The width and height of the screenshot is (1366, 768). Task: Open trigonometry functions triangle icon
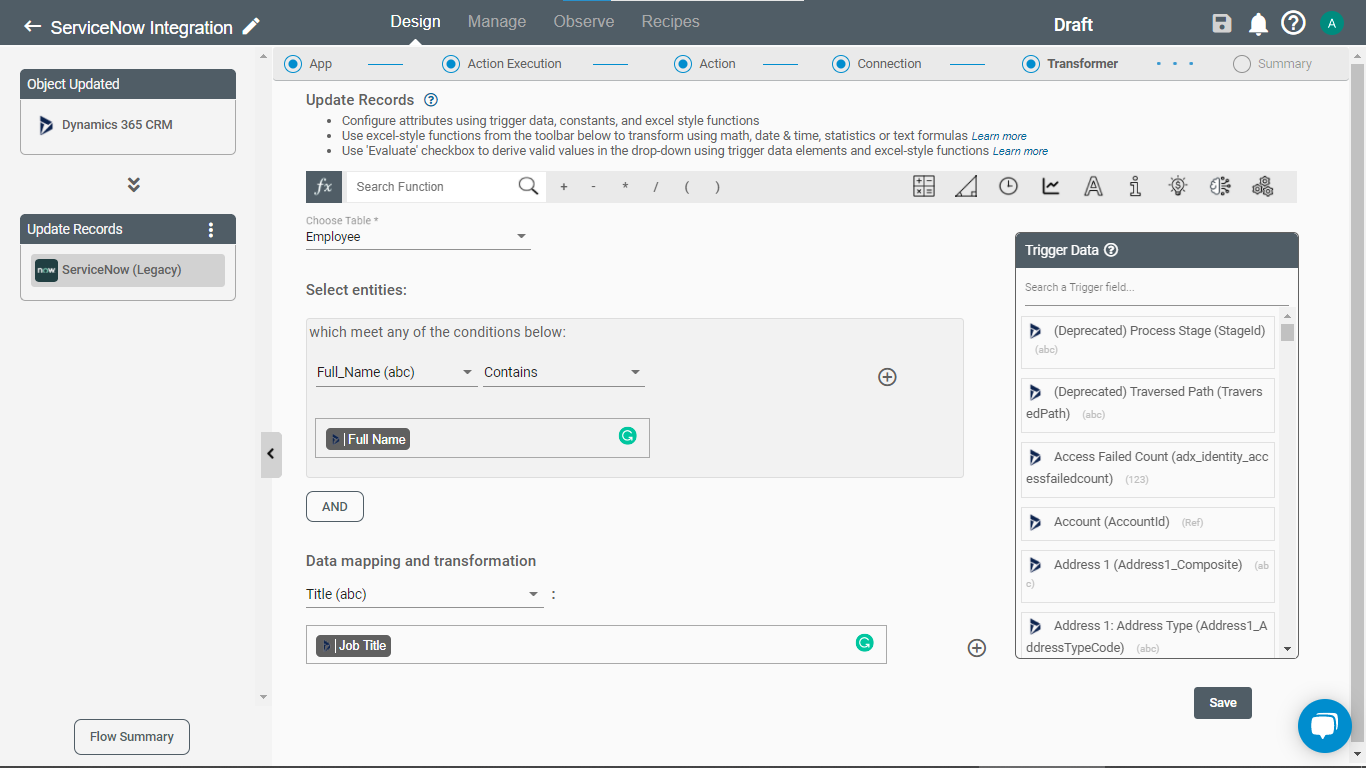pos(966,186)
